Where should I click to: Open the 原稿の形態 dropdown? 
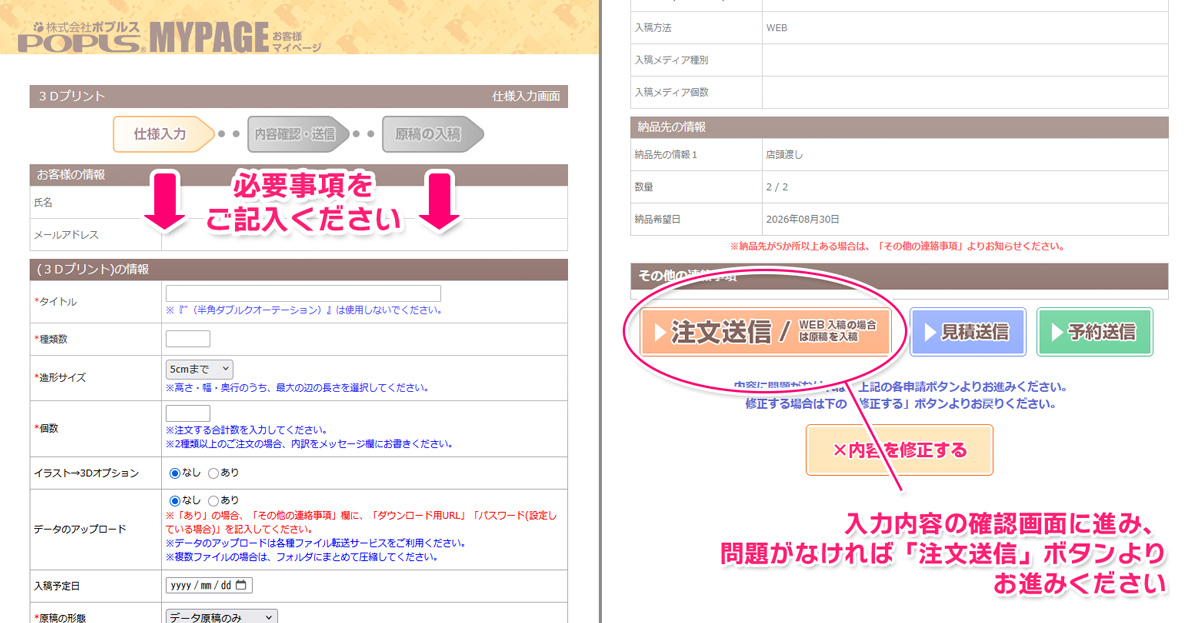pos(221,618)
